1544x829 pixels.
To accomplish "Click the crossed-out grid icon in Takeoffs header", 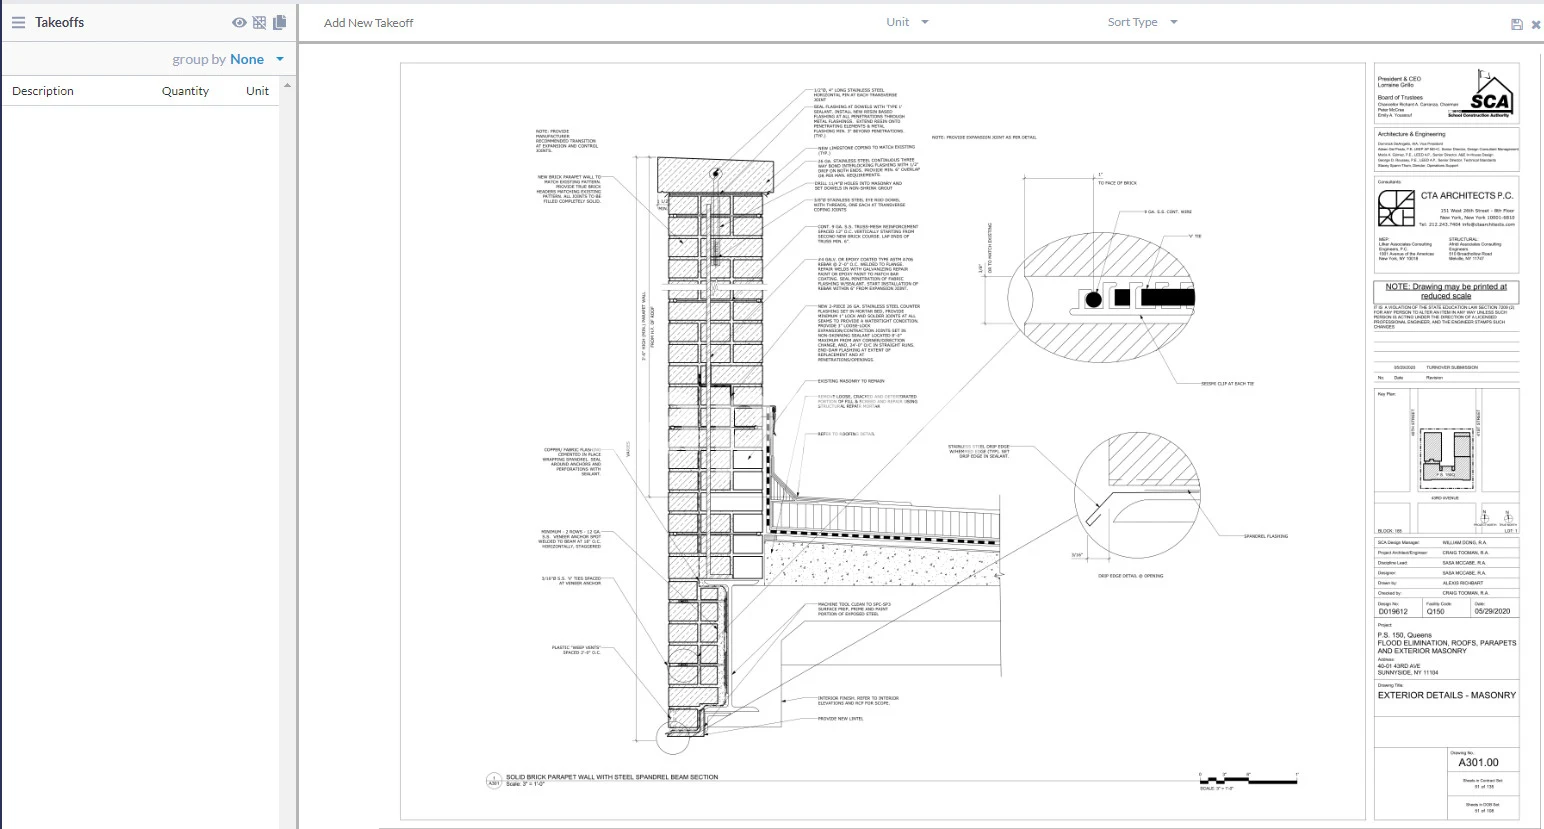I will pyautogui.click(x=259, y=22).
